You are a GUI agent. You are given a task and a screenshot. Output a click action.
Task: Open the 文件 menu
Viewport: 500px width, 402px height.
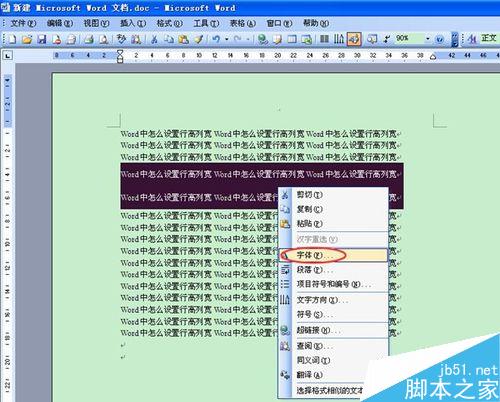23,23
